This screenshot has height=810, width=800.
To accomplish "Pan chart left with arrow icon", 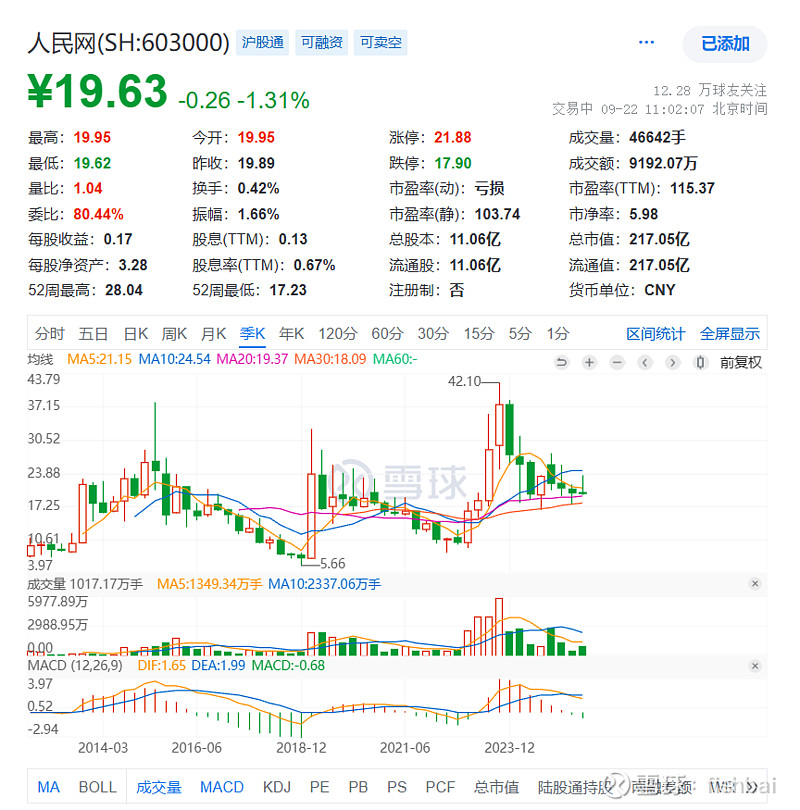I will point(645,363).
